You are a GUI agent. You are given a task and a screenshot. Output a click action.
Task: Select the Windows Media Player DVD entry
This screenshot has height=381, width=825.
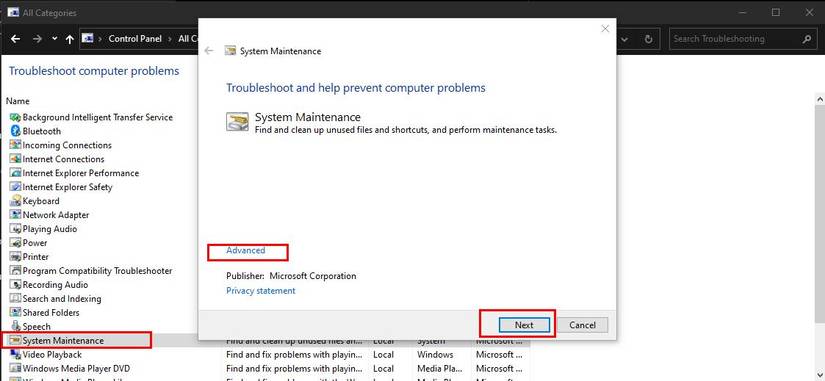pyautogui.click(x=76, y=368)
